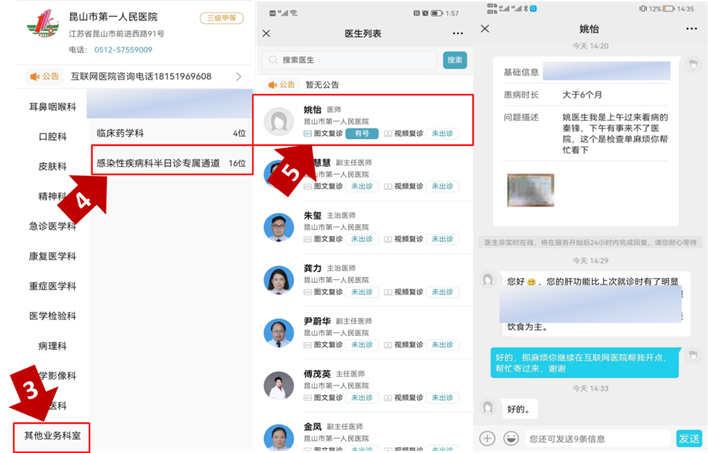708x453 pixels.
Task: Select the 其他业务科室 category
Action: (x=52, y=436)
